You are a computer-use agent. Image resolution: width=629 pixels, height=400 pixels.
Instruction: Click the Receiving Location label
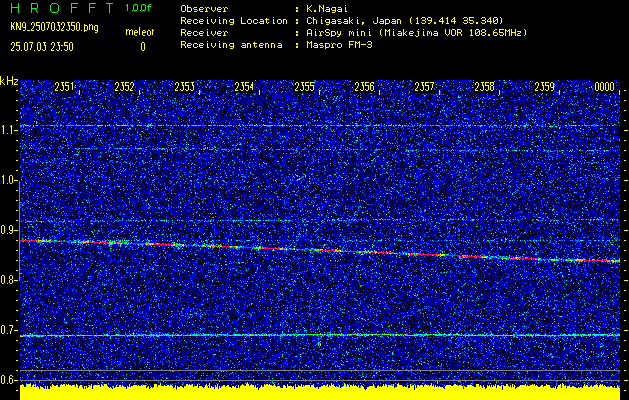point(233,21)
